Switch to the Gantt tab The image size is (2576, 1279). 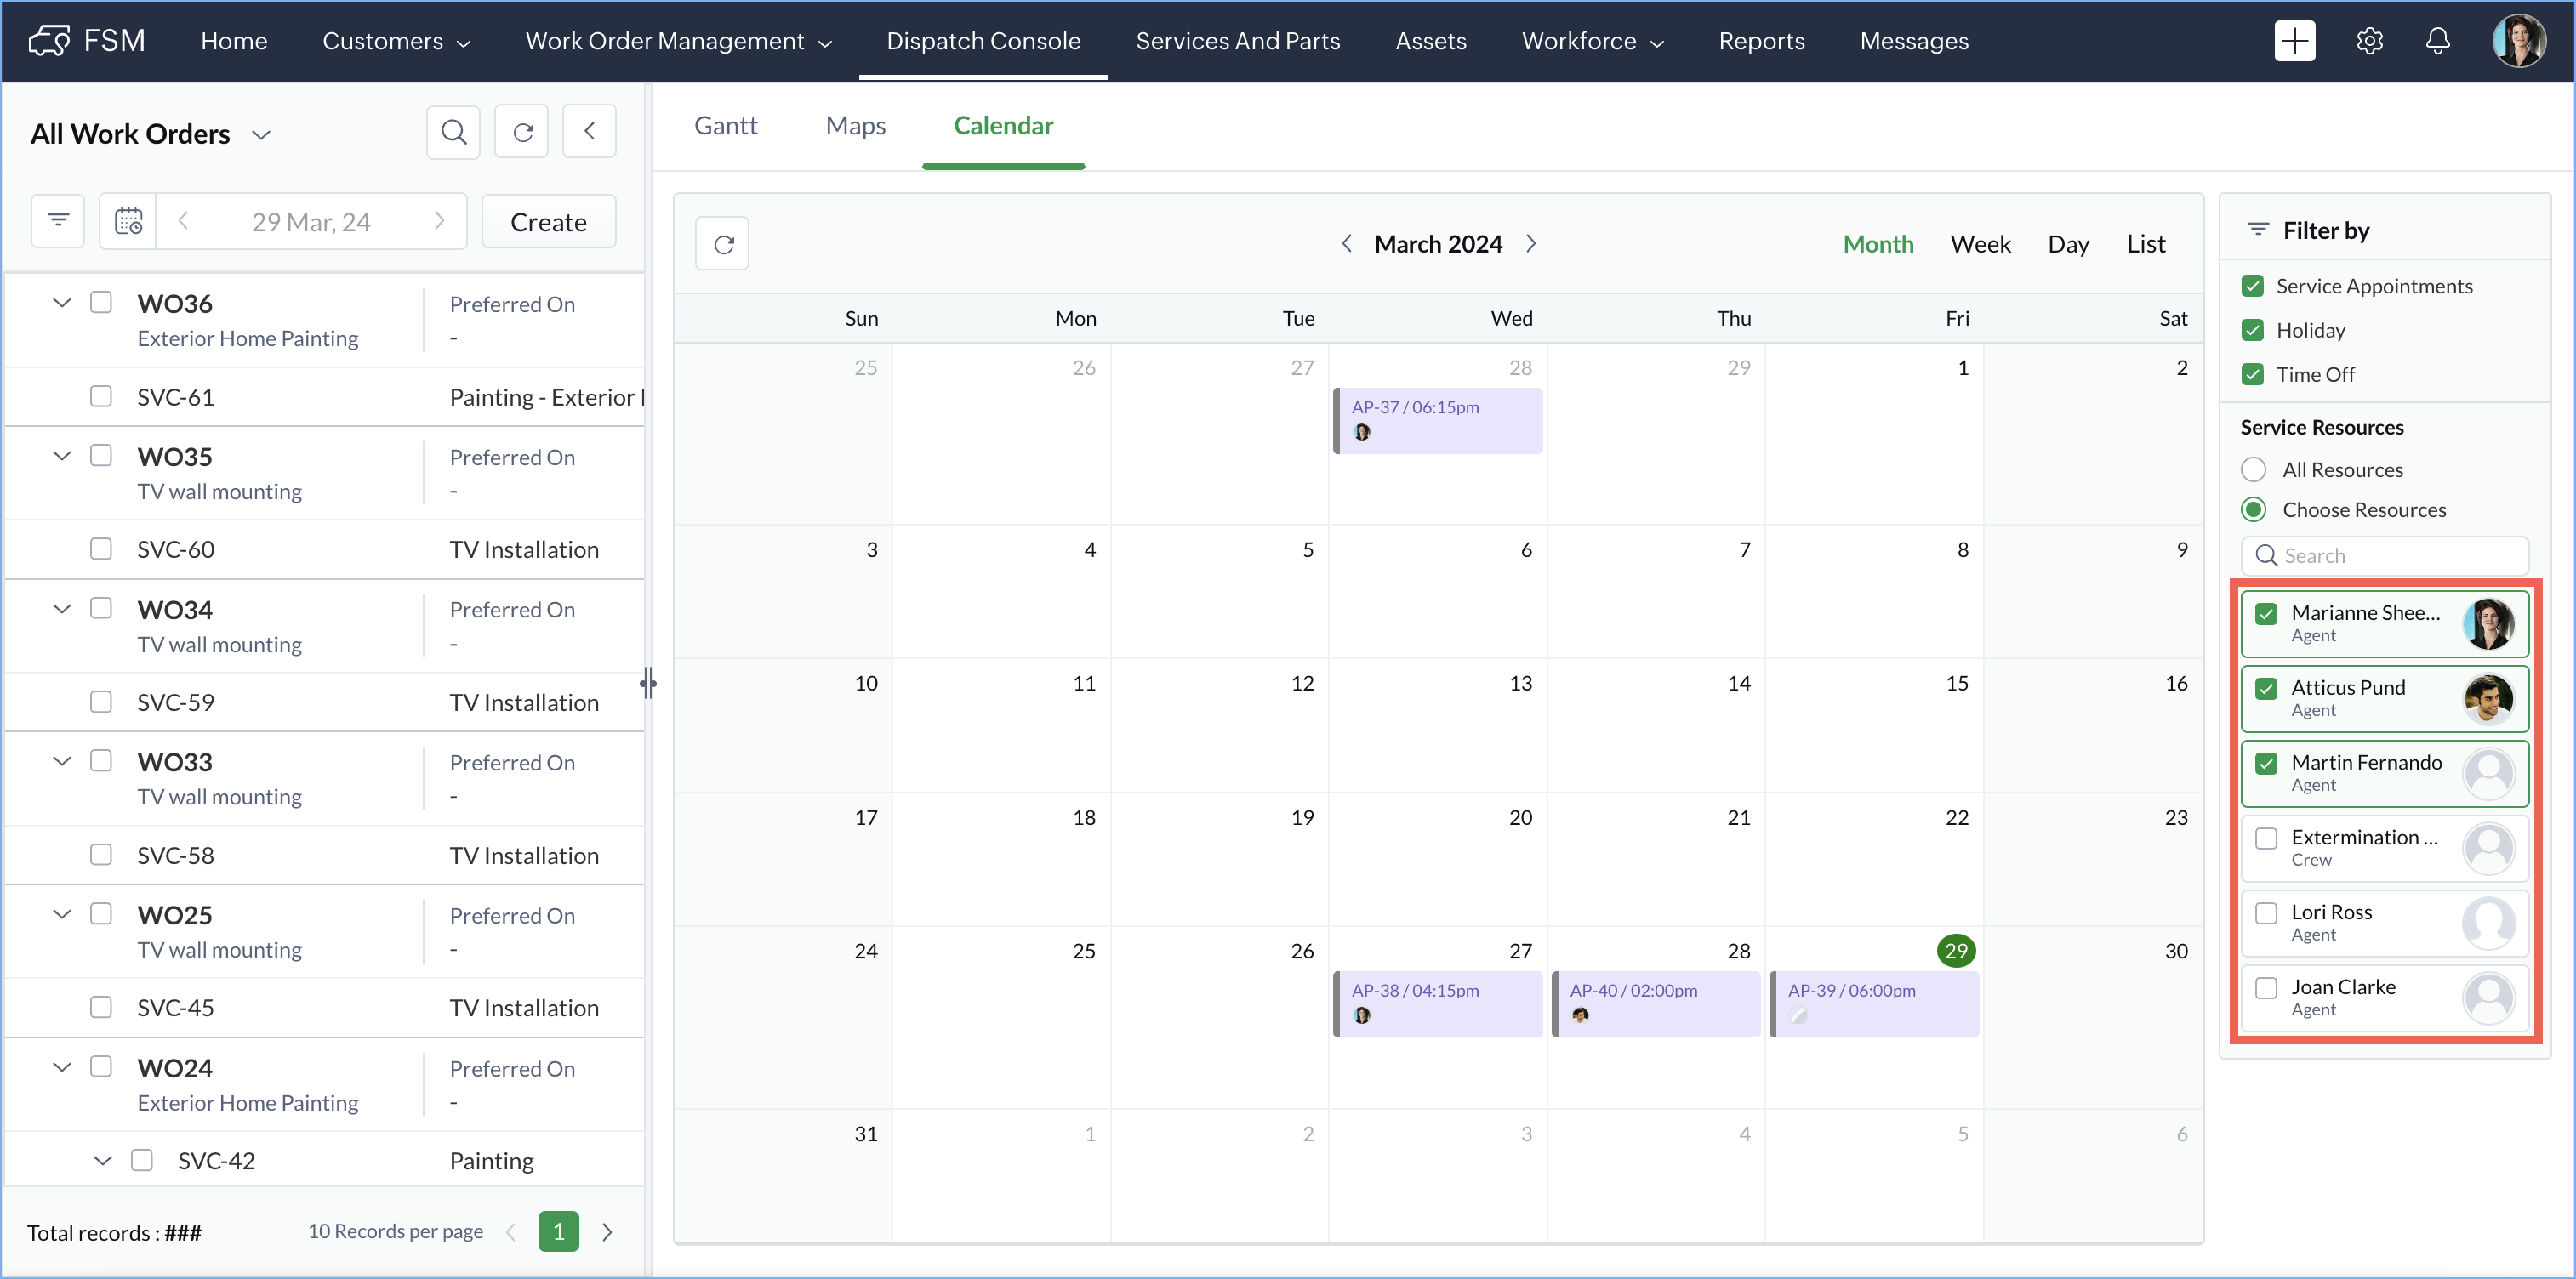click(725, 126)
